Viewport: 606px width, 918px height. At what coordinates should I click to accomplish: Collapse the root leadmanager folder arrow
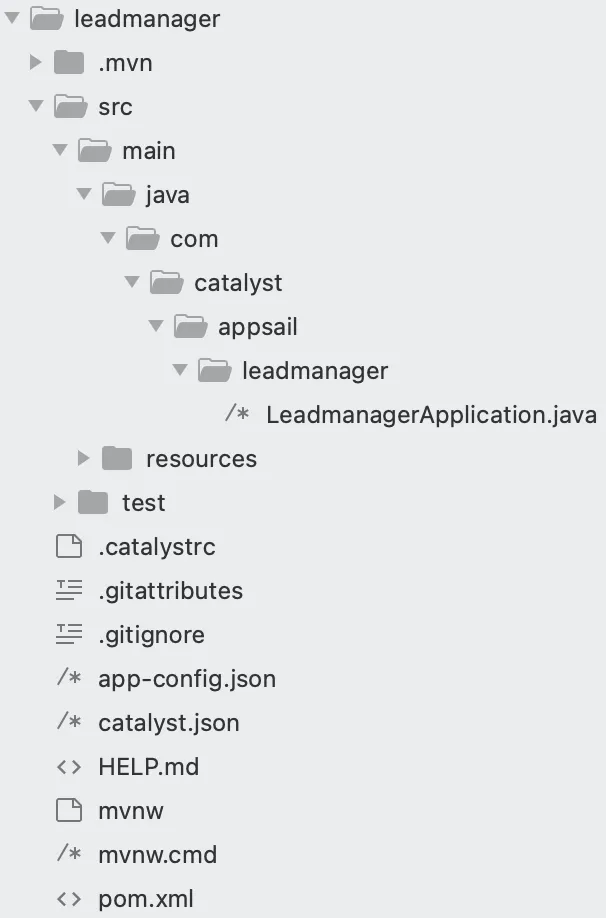pyautogui.click(x=12, y=19)
